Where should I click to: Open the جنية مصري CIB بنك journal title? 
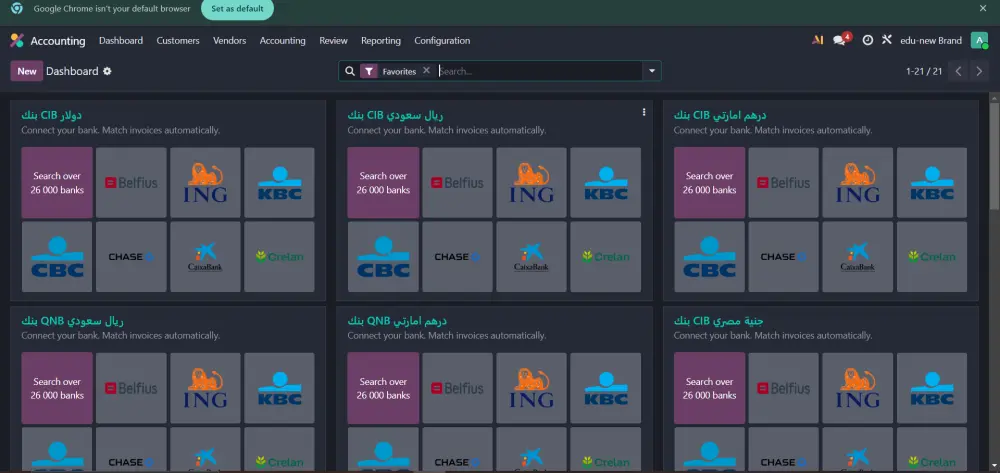pyautogui.click(x=719, y=321)
